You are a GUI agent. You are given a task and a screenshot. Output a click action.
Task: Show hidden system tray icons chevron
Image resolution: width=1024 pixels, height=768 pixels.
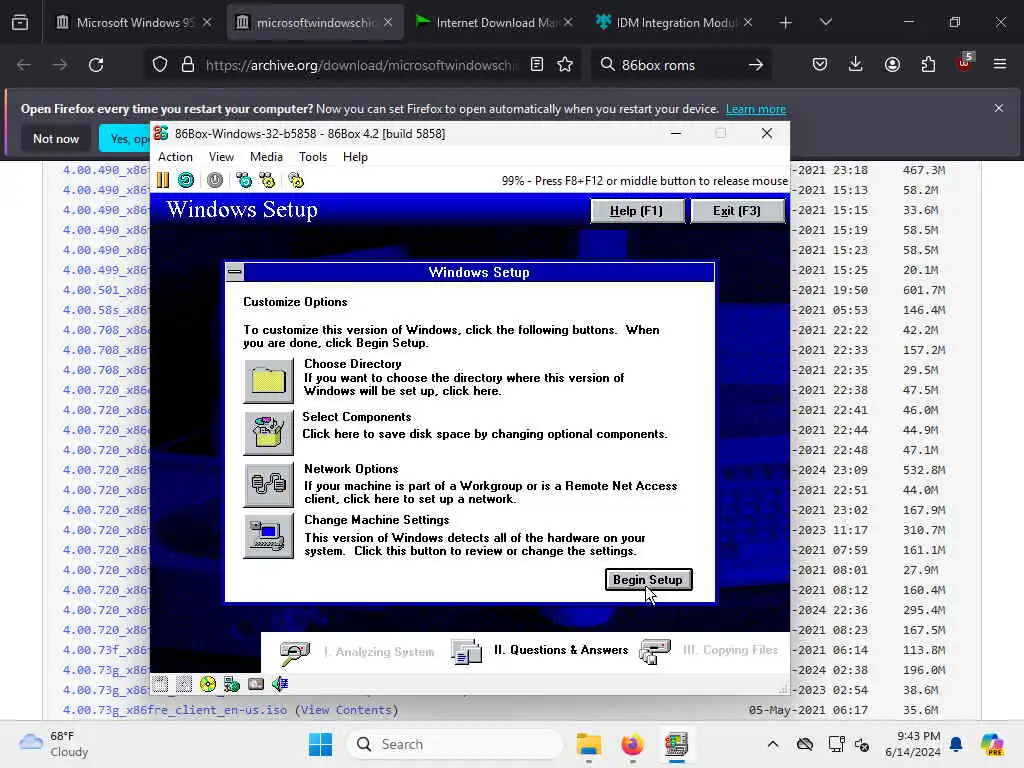pos(773,744)
